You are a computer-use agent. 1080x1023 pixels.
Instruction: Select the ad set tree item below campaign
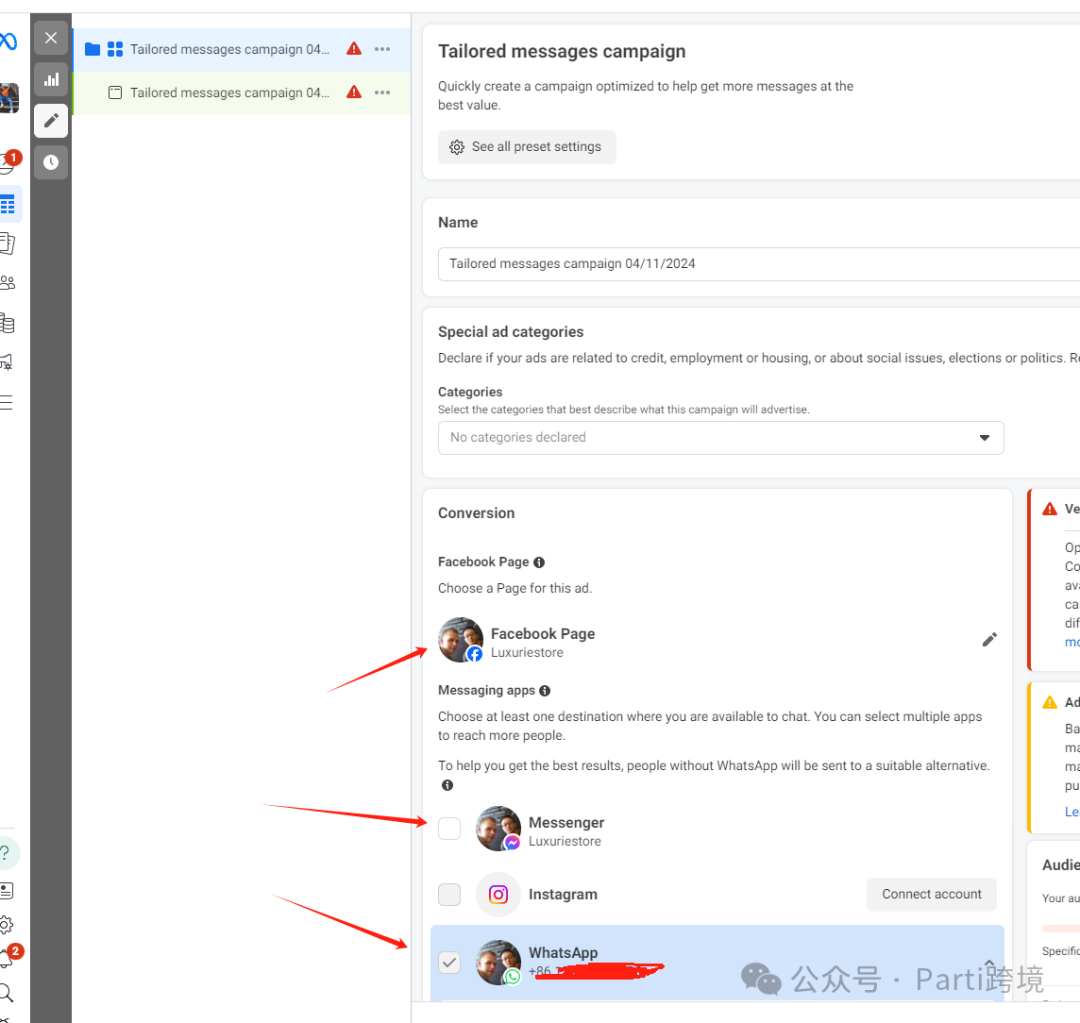(229, 92)
